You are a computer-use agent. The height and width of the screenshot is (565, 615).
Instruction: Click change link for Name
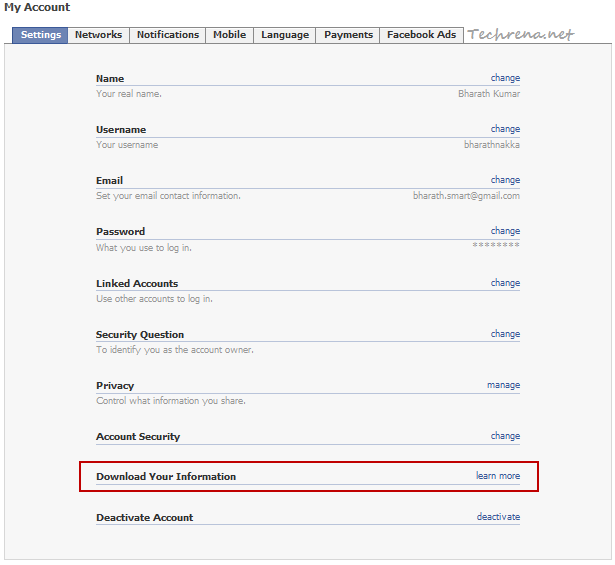(505, 78)
